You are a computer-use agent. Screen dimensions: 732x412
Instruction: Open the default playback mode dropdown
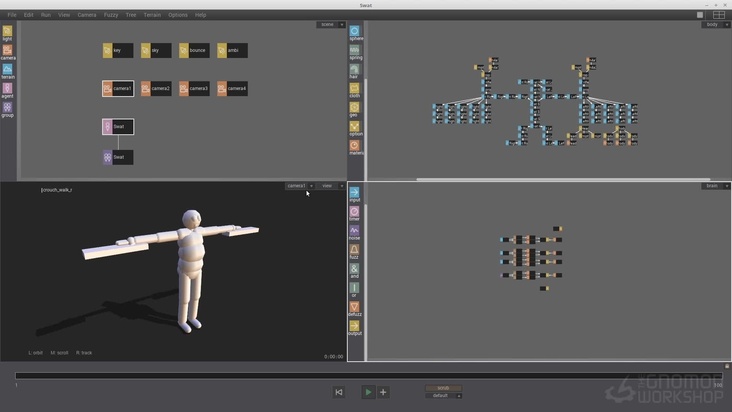coord(443,396)
